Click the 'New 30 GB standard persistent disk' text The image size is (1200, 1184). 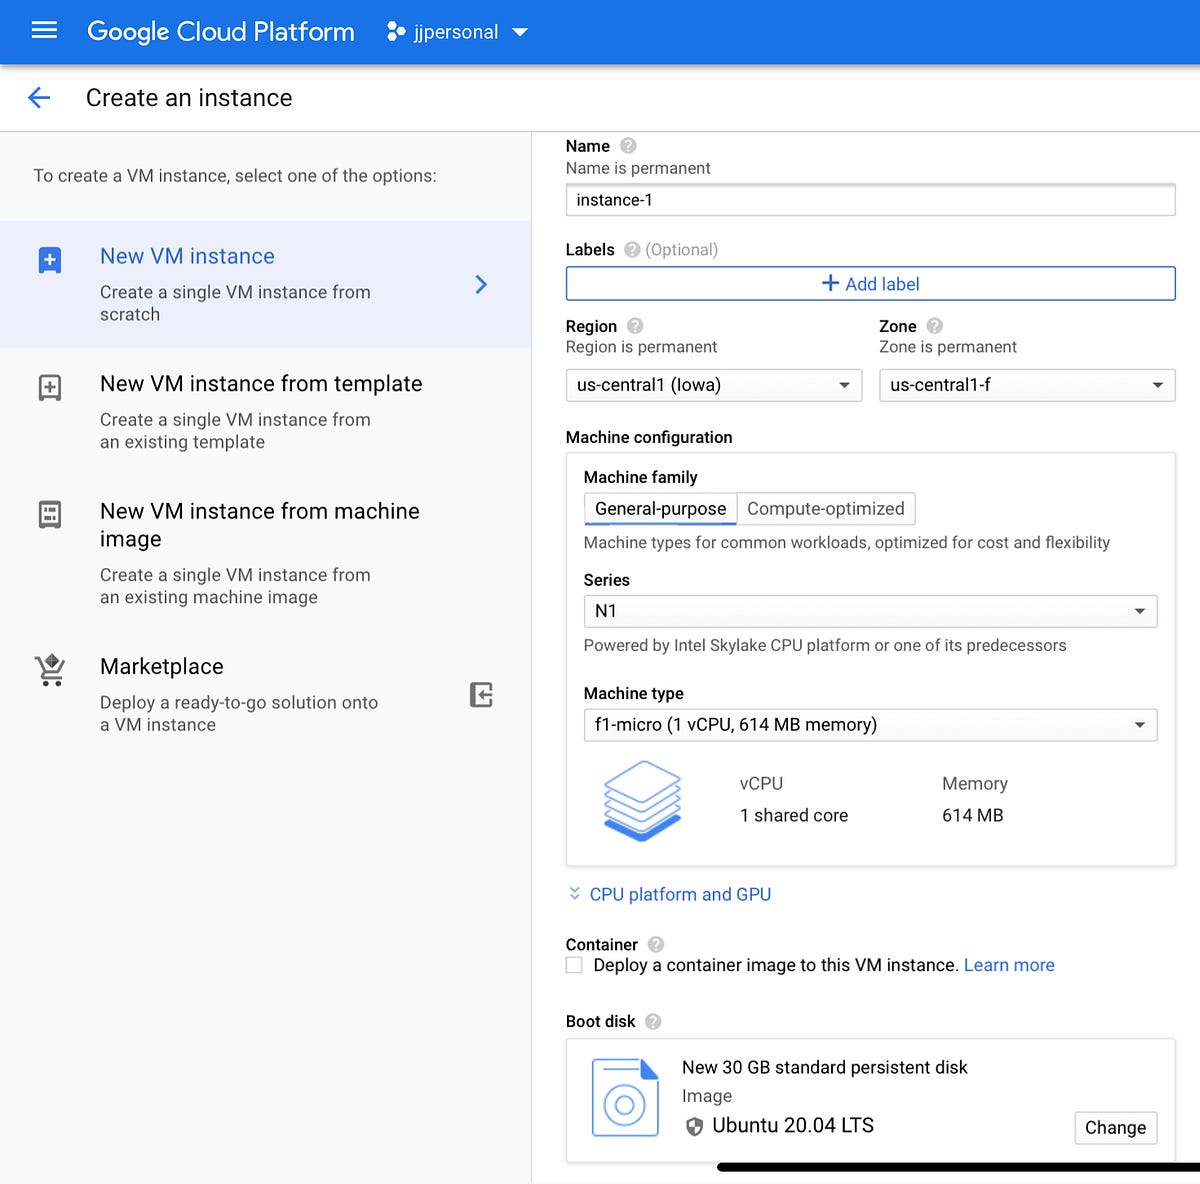point(825,1068)
